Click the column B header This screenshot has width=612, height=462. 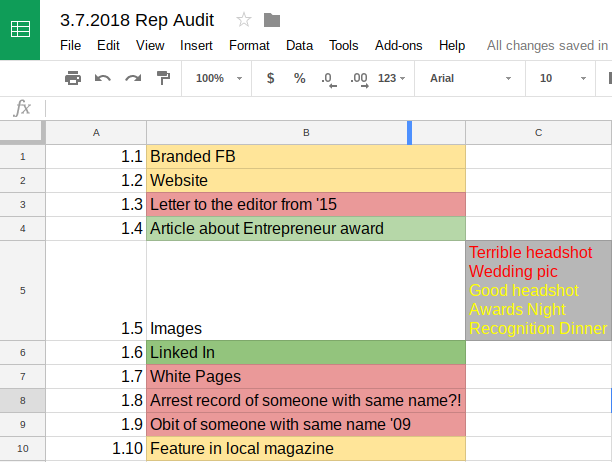(306, 133)
